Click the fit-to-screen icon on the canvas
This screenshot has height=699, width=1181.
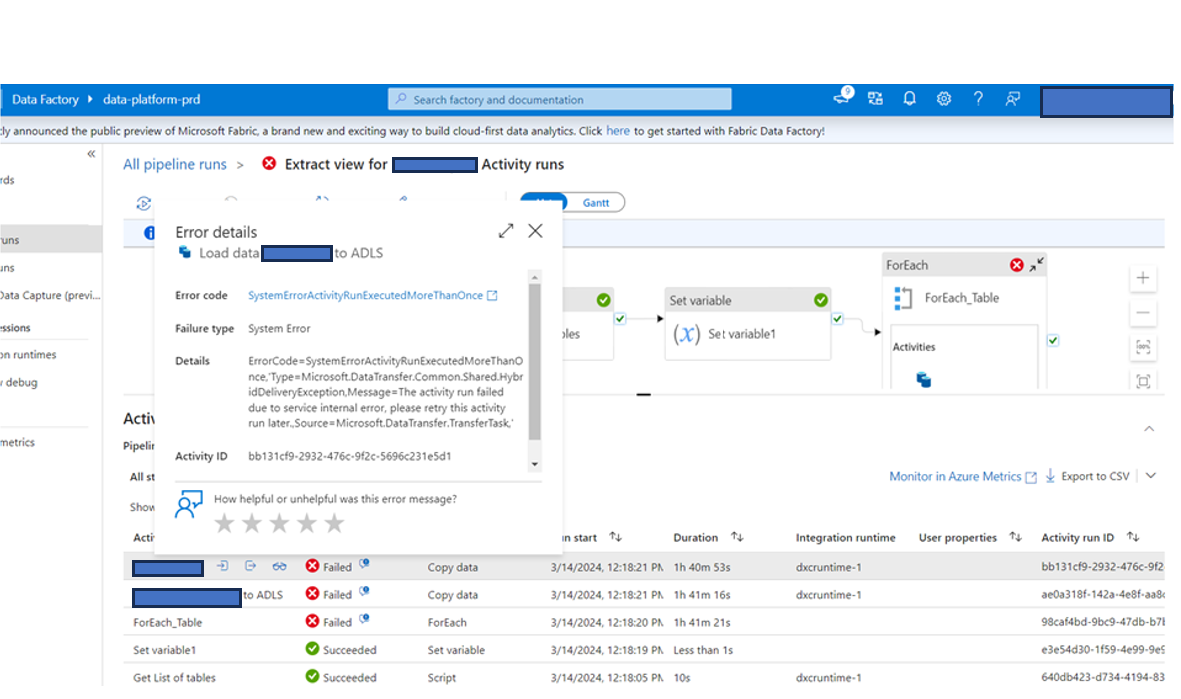1143,380
